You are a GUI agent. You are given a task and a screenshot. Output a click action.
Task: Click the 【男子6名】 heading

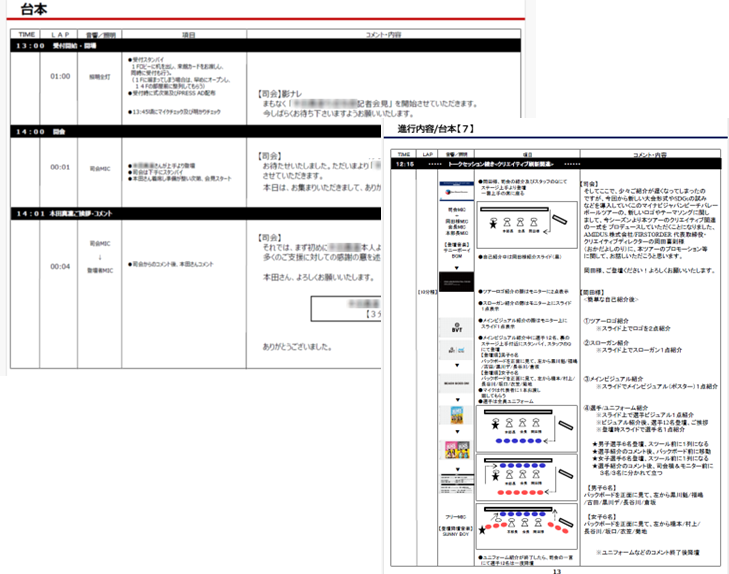point(602,488)
